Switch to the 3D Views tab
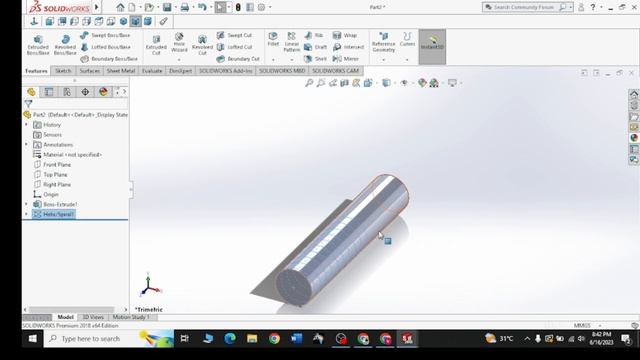Viewport: 640px width, 360px height. (x=93, y=317)
